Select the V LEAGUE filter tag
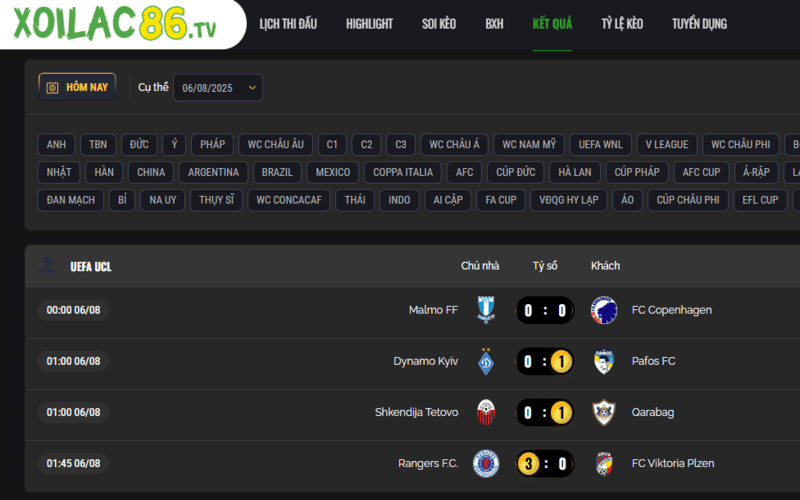This screenshot has height=500, width=800. 667,144
